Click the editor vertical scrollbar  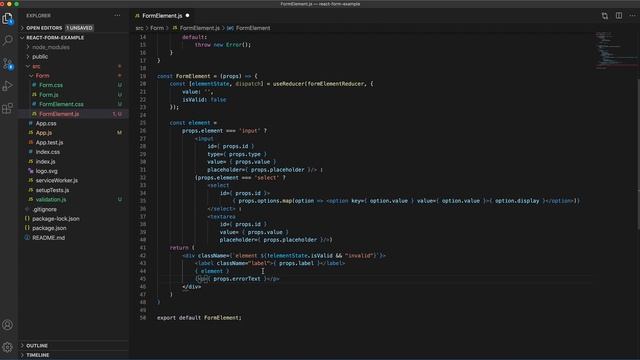[638, 131]
